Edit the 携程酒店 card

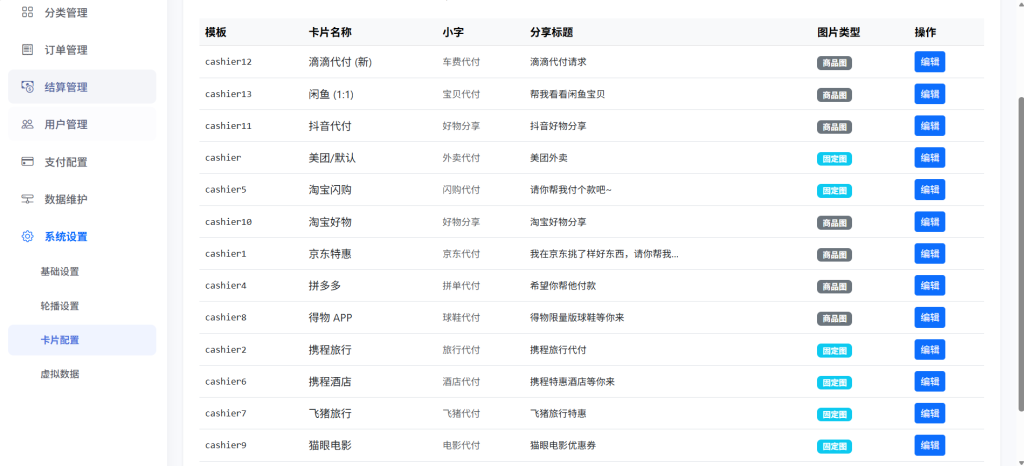click(929, 381)
